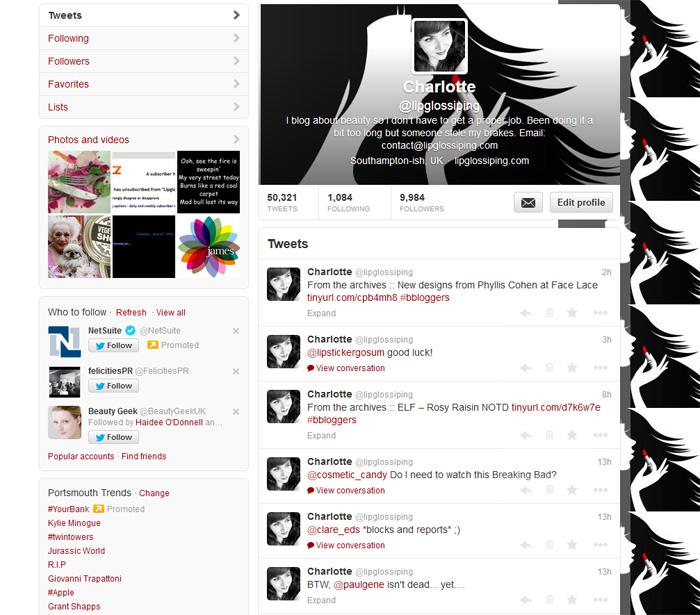Dismiss NetSuite follow suggestion
The image size is (700, 615).
[x=236, y=331]
